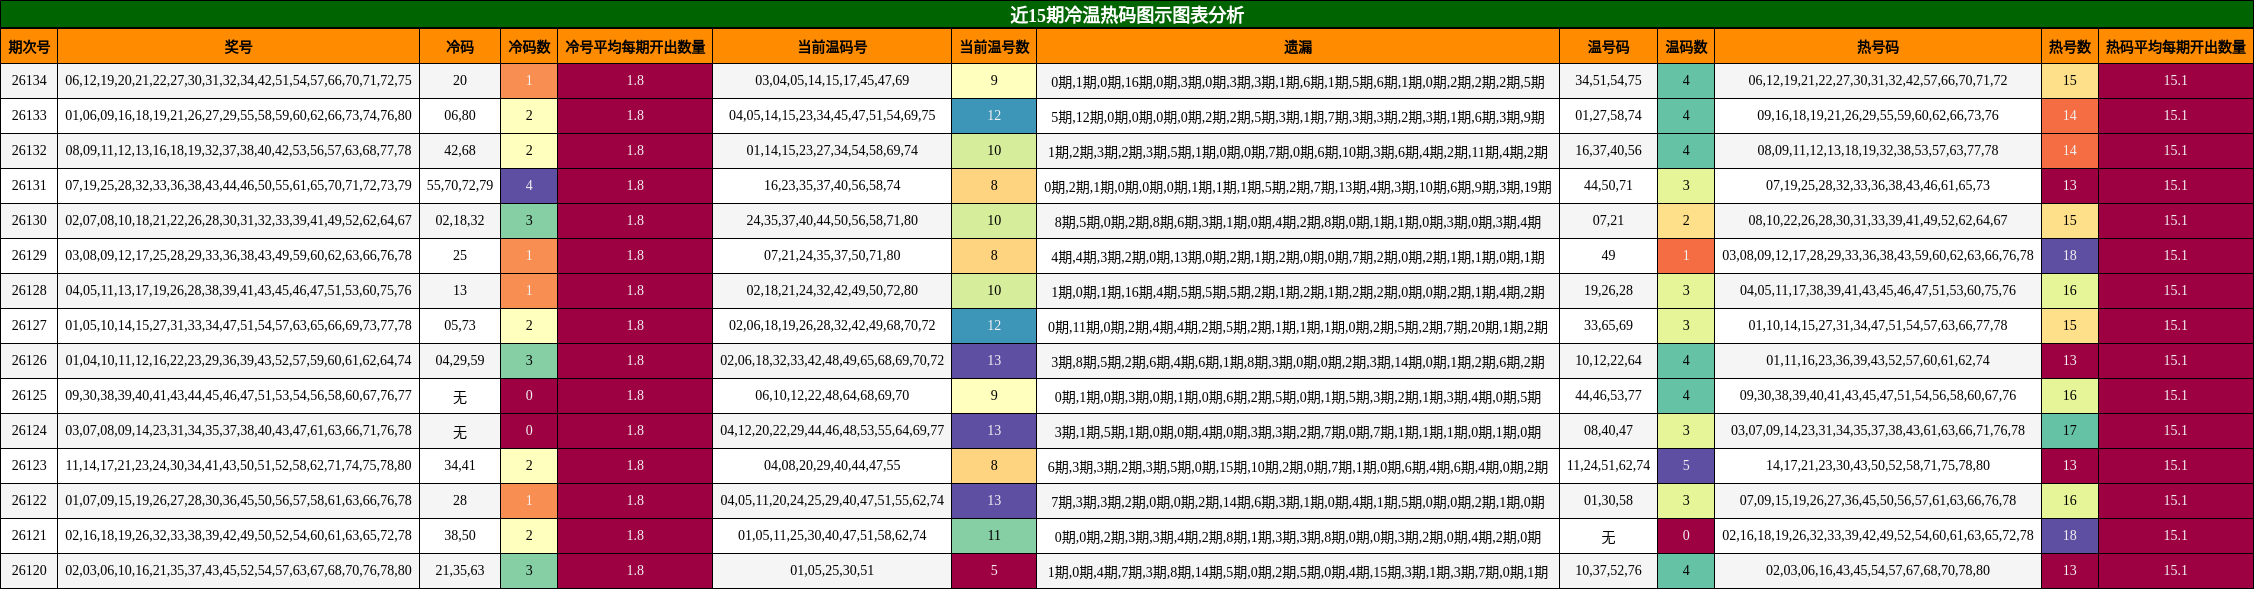
Task: Click the 温号码 column header
Action: click(x=1608, y=47)
